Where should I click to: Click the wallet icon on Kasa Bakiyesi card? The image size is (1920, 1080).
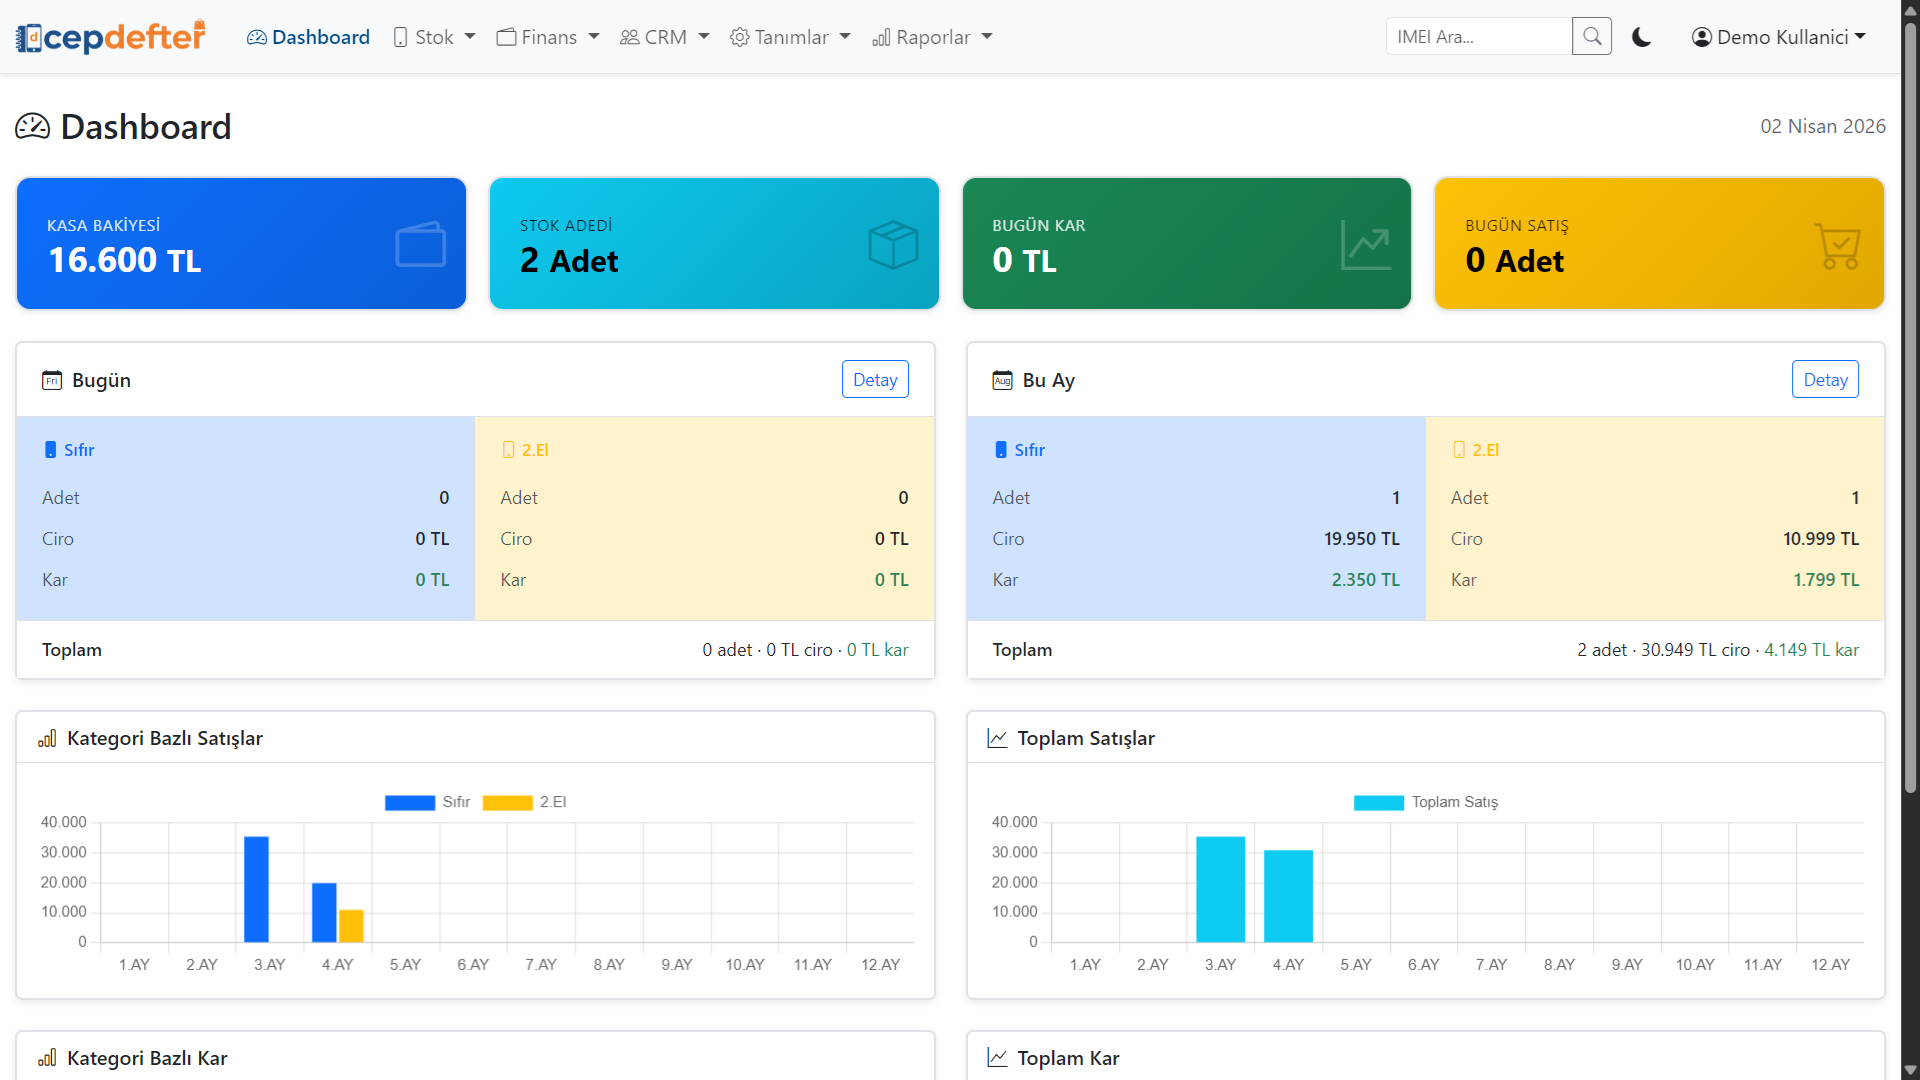(x=420, y=244)
